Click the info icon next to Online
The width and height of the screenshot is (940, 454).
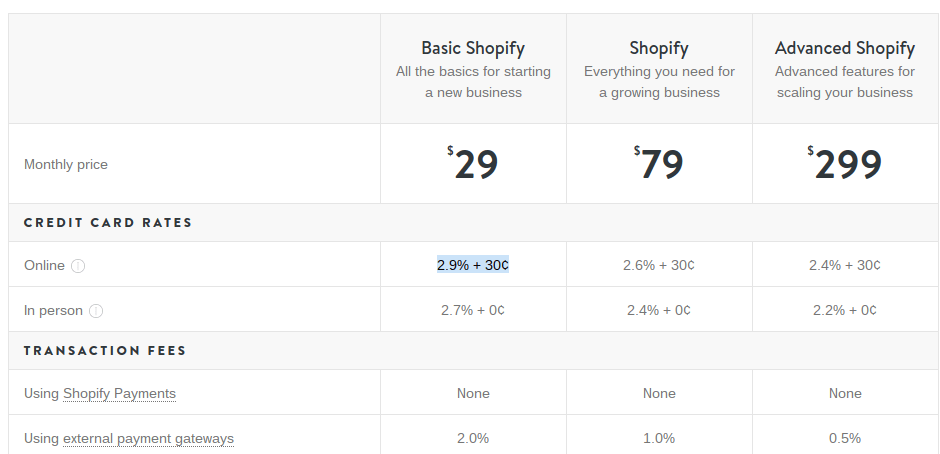(78, 266)
